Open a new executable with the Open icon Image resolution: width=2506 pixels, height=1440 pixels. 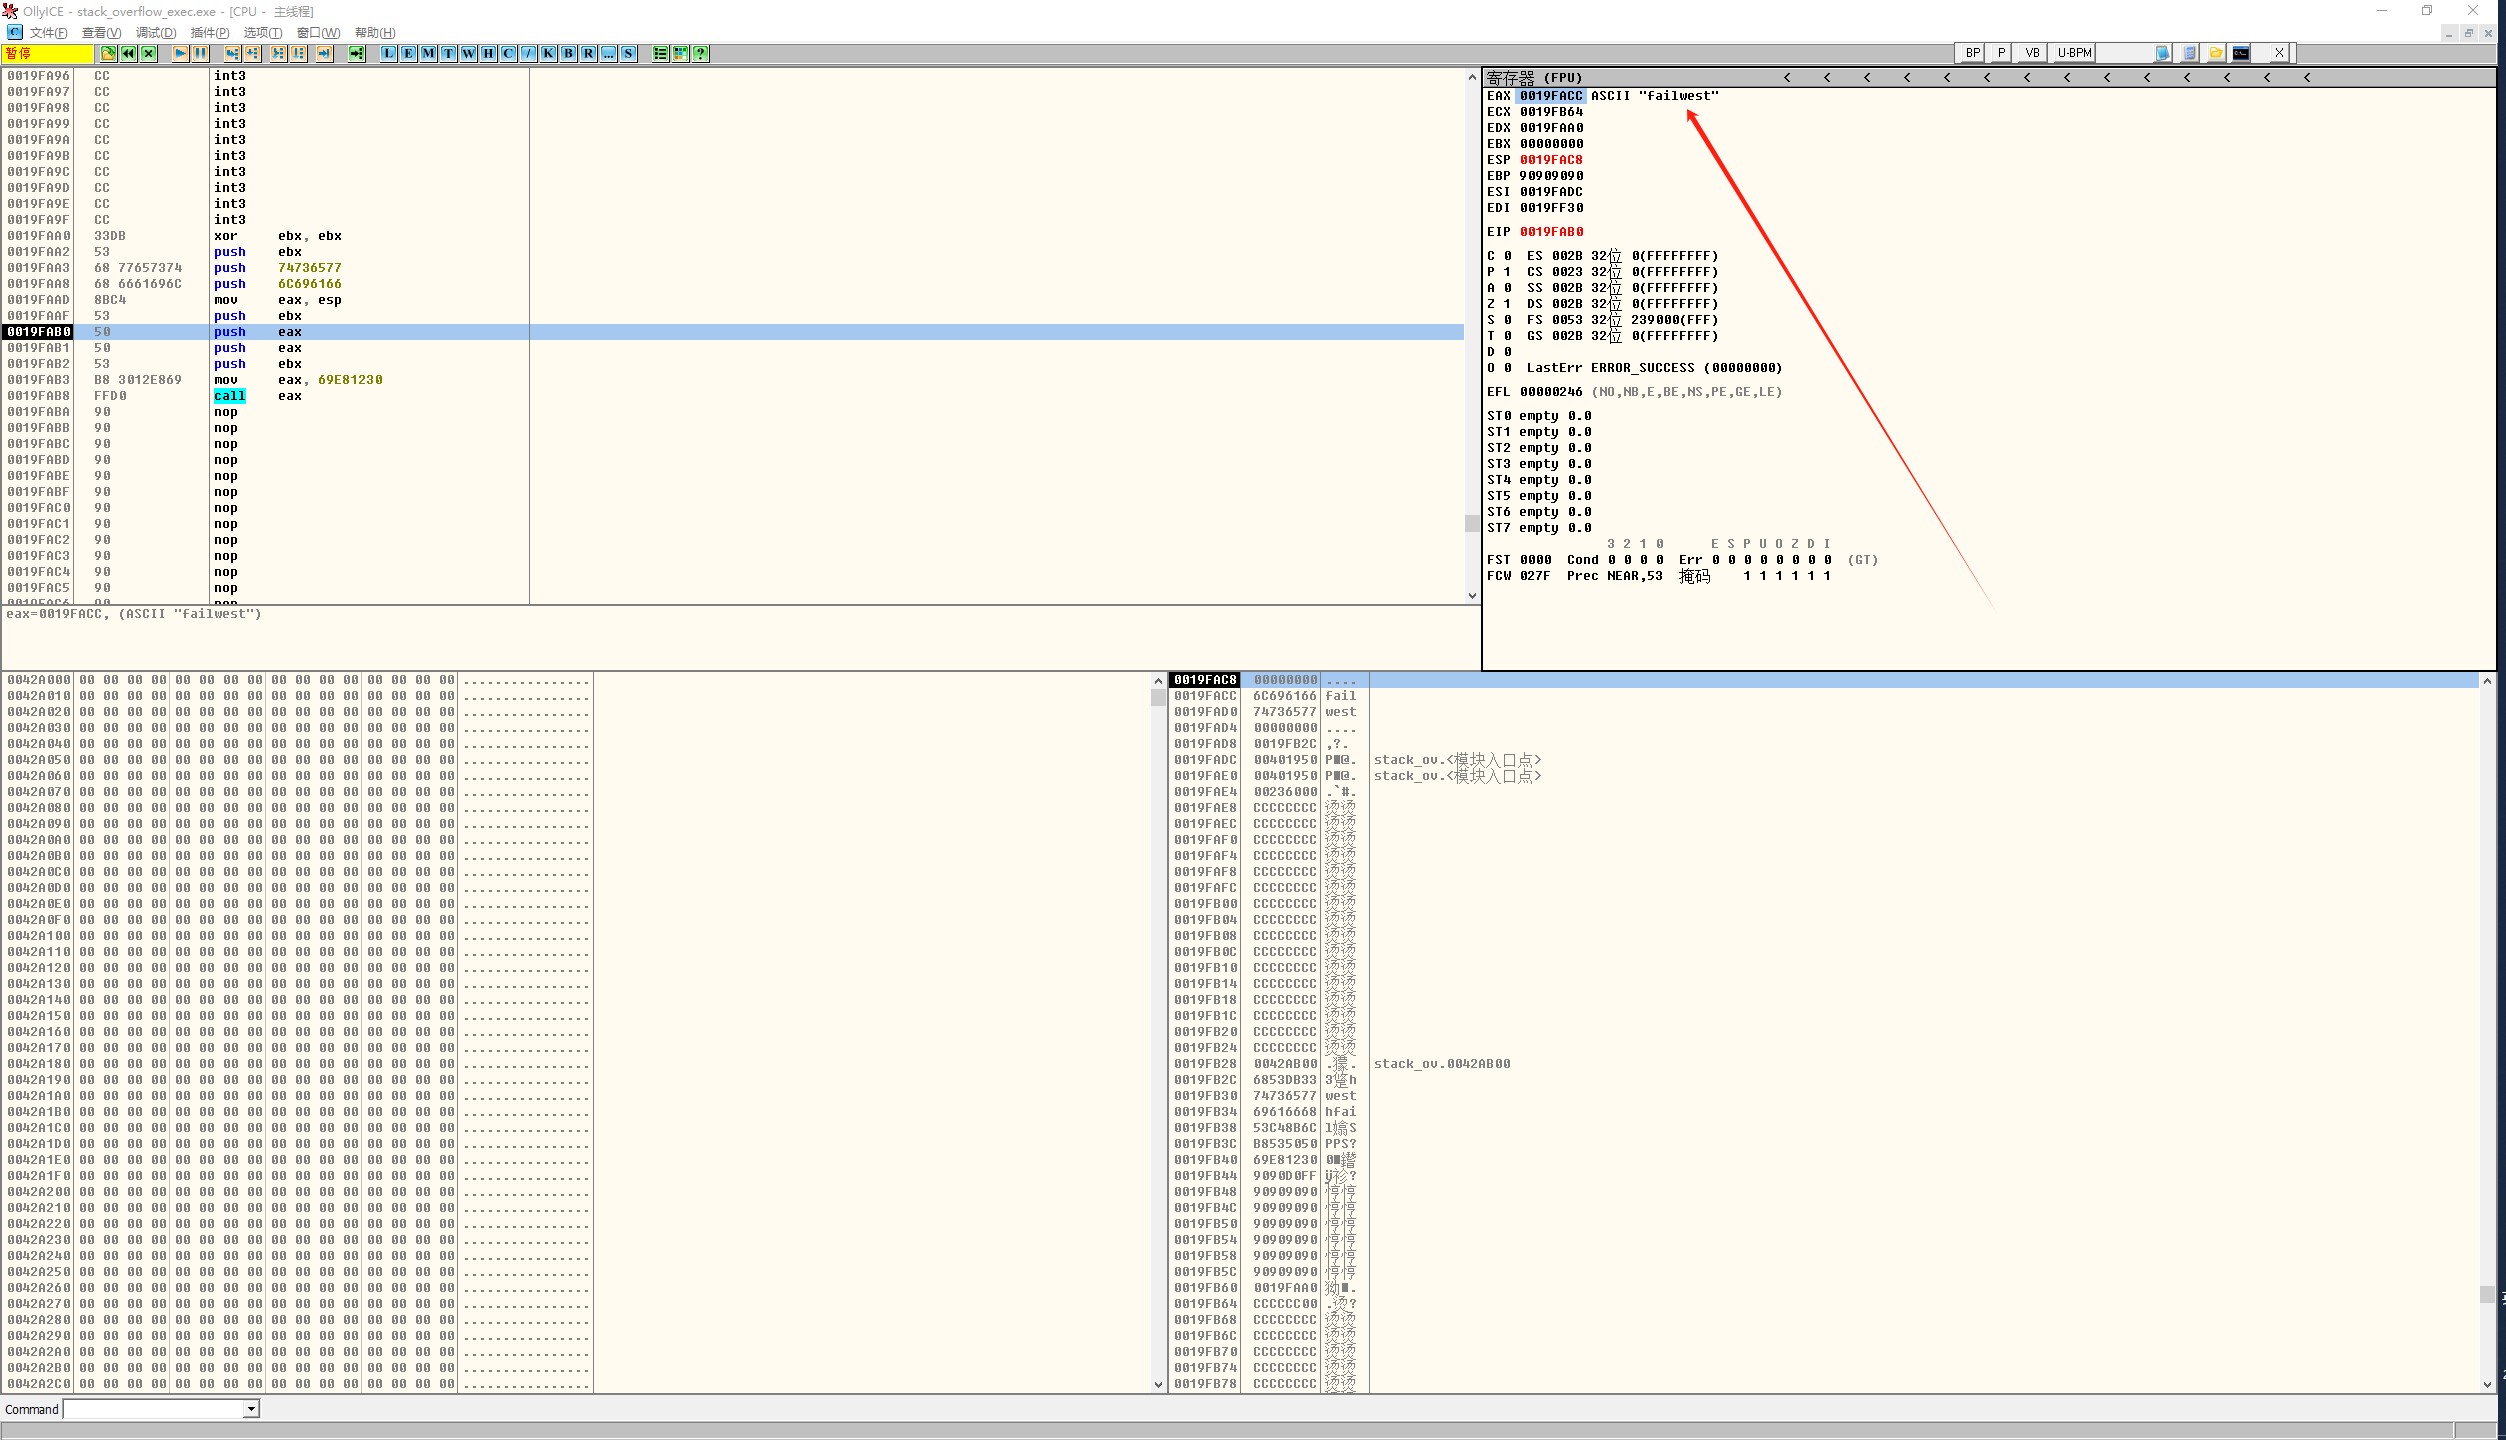[x=109, y=53]
